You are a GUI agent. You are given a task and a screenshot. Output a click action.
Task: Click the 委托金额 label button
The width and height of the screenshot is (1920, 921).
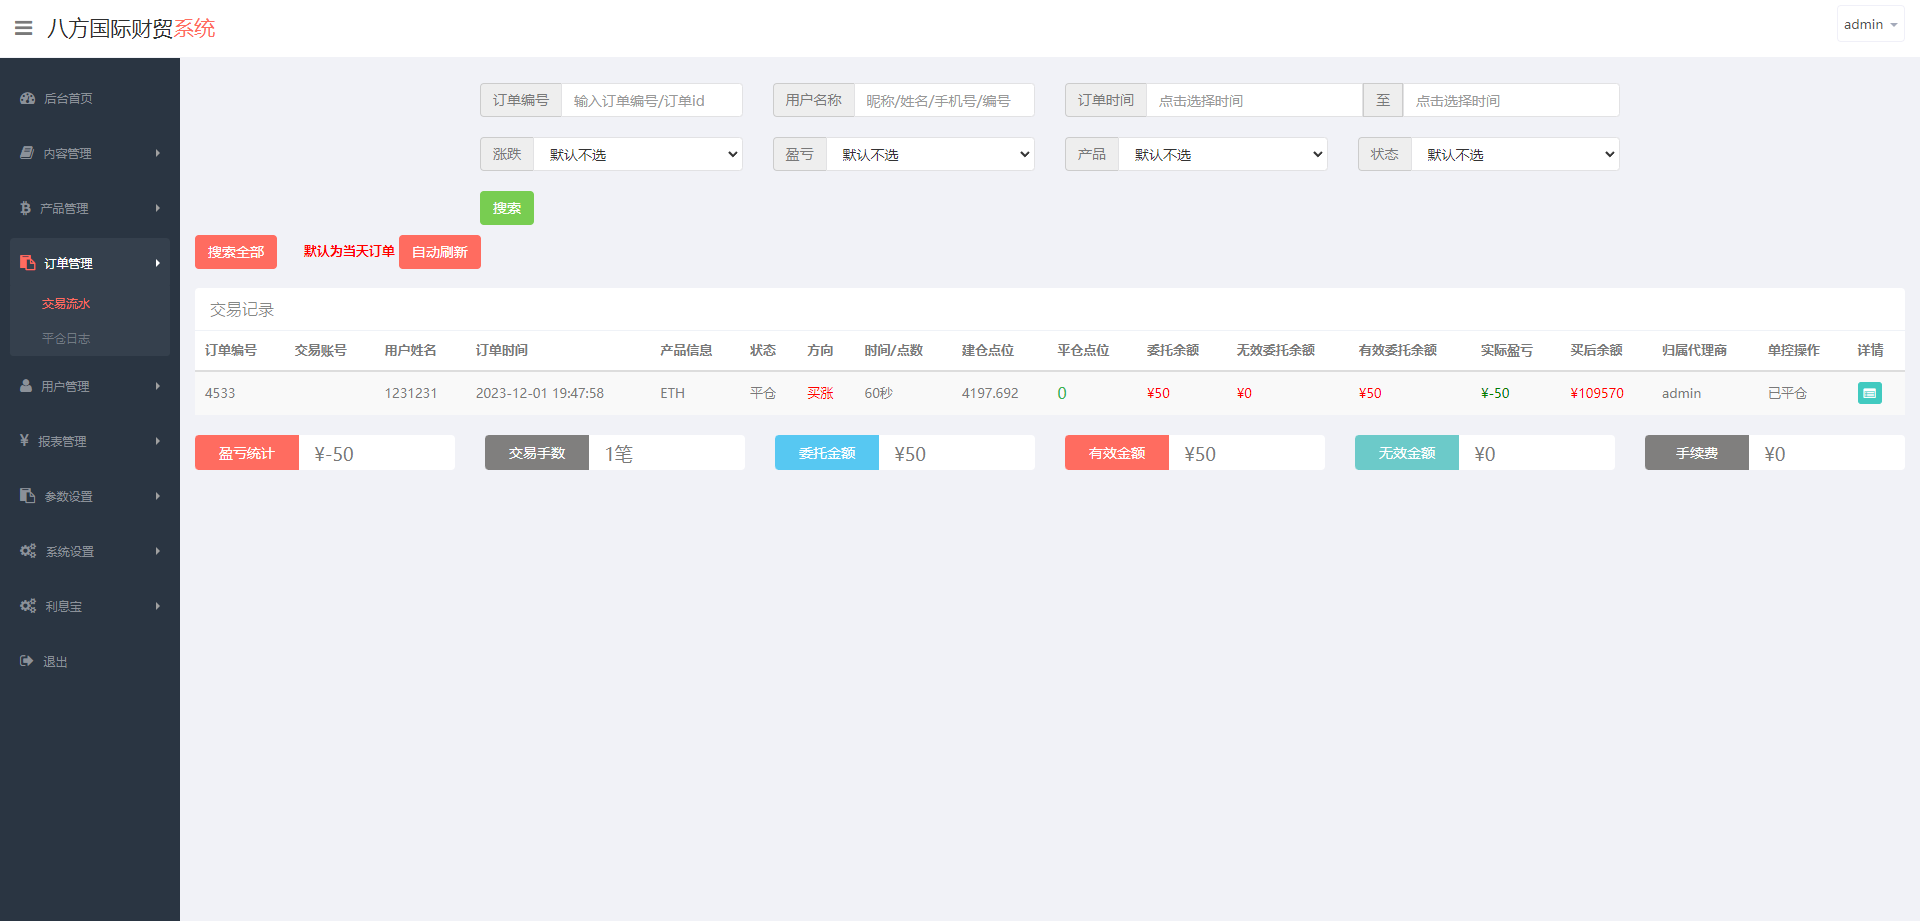(827, 453)
